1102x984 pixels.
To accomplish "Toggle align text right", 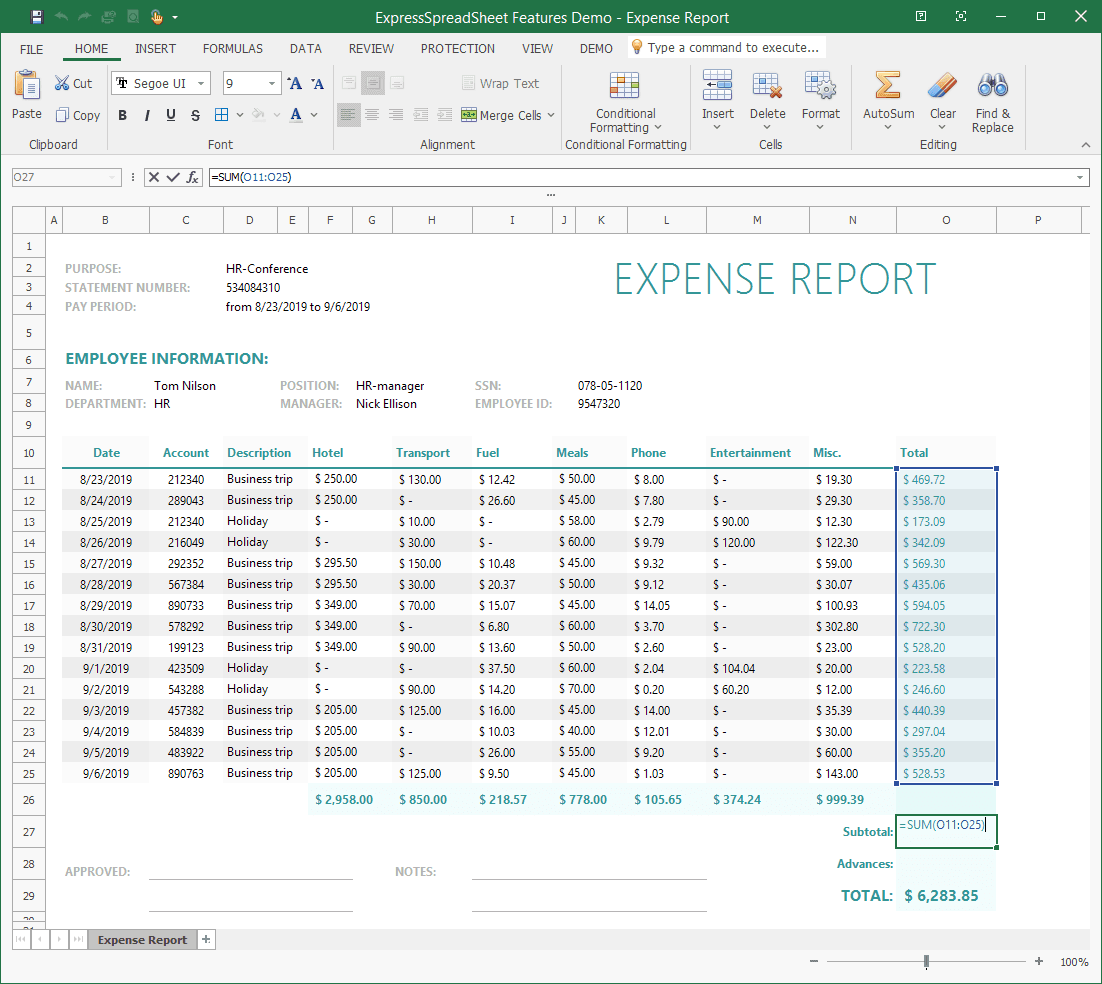I will [396, 115].
